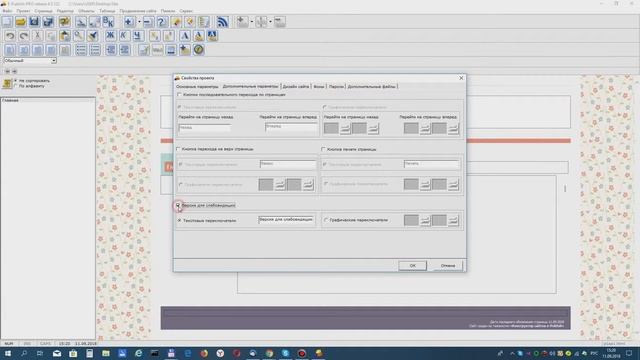Switch to 'Пароли' tab
The image size is (640, 360).
pos(336,87)
